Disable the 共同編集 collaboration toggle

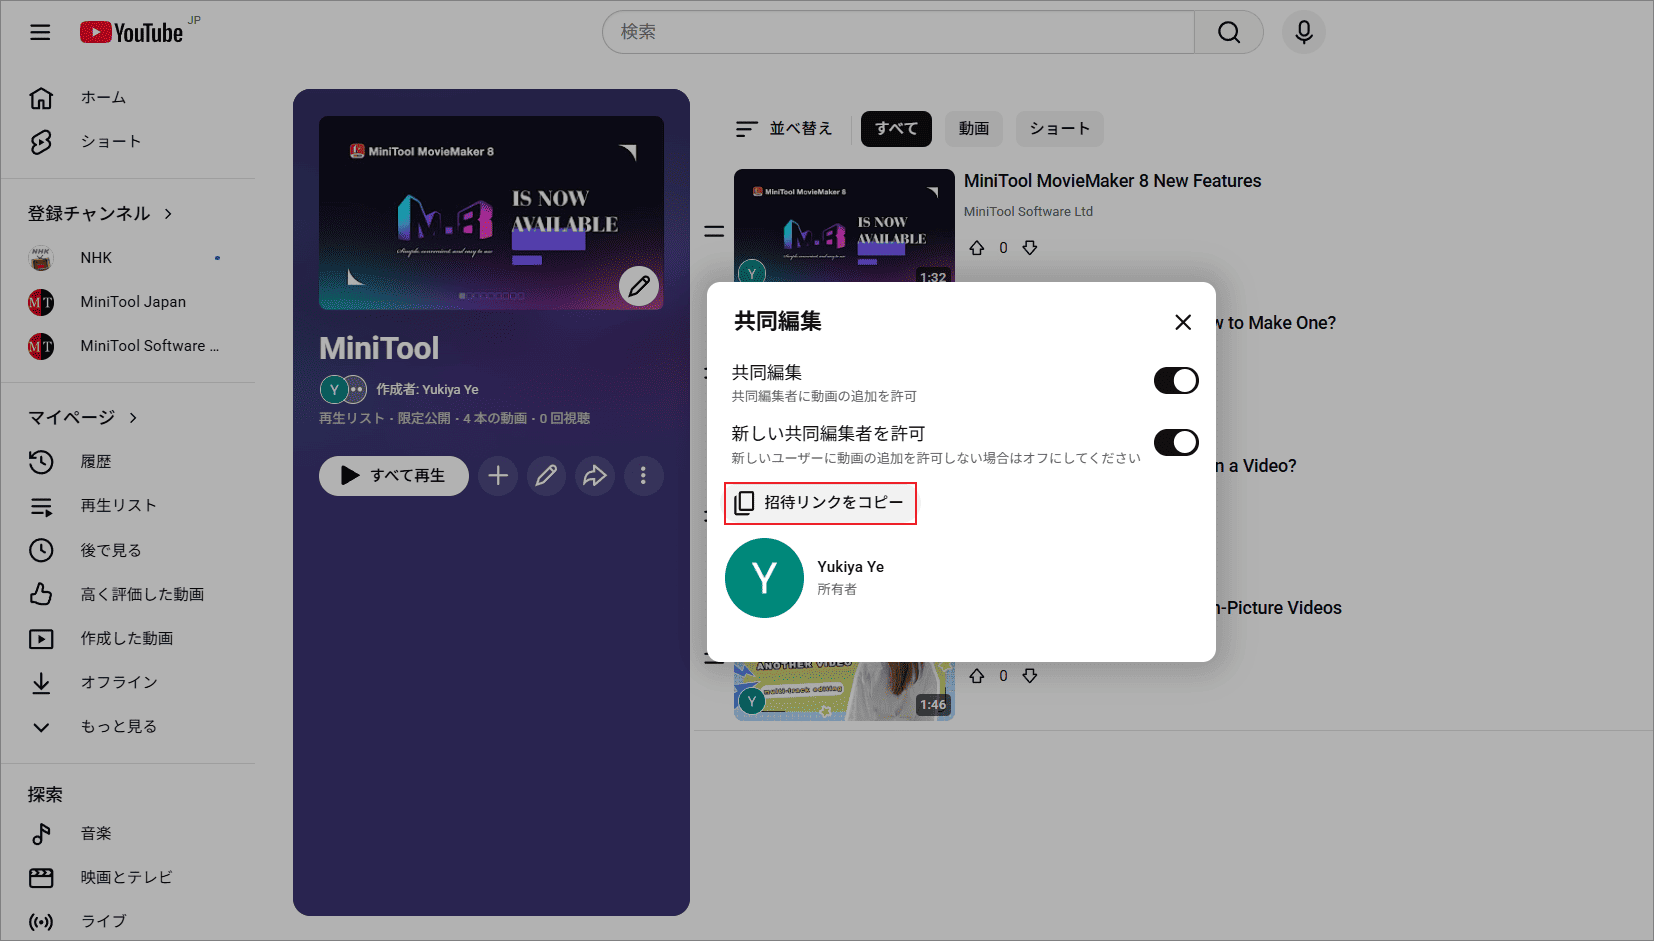[x=1176, y=380]
